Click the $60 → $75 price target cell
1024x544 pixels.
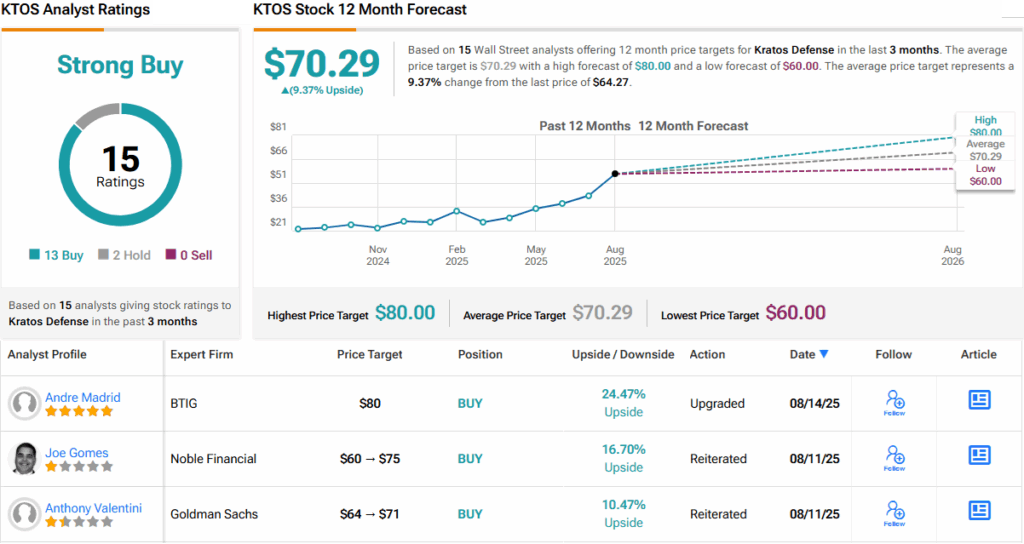(370, 458)
